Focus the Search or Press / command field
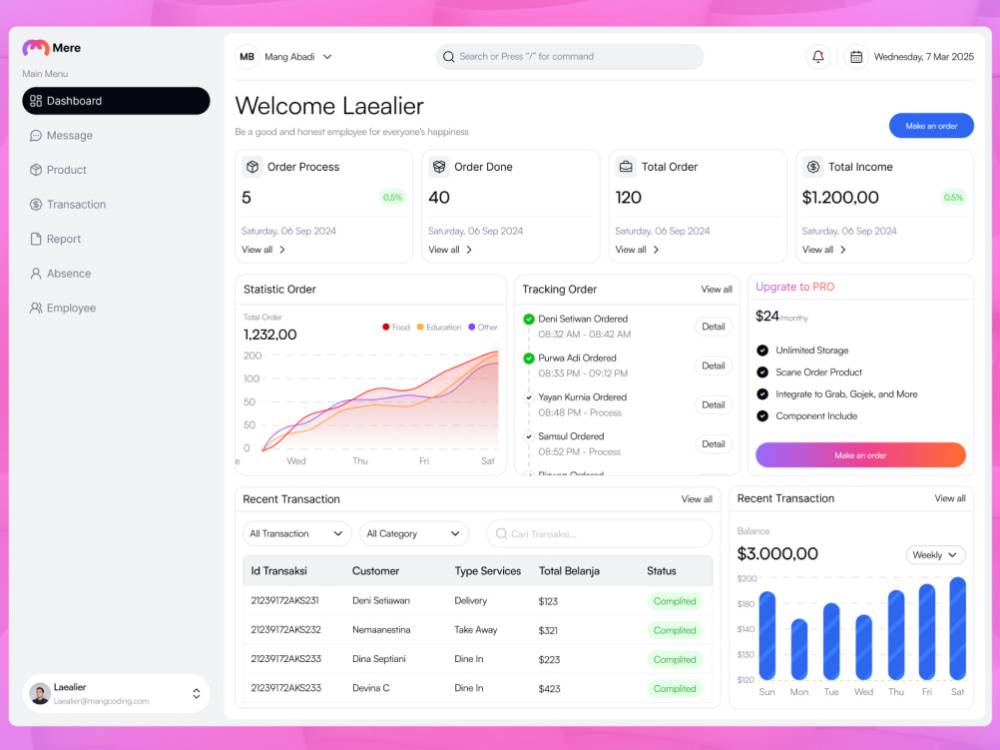The image size is (1000, 750). pos(570,57)
